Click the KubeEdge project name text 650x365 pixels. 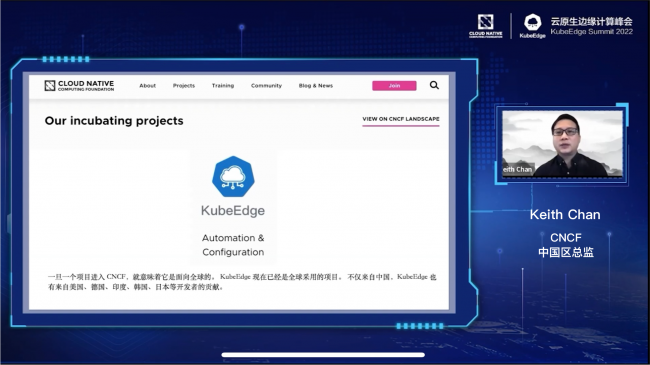pyautogui.click(x=233, y=210)
